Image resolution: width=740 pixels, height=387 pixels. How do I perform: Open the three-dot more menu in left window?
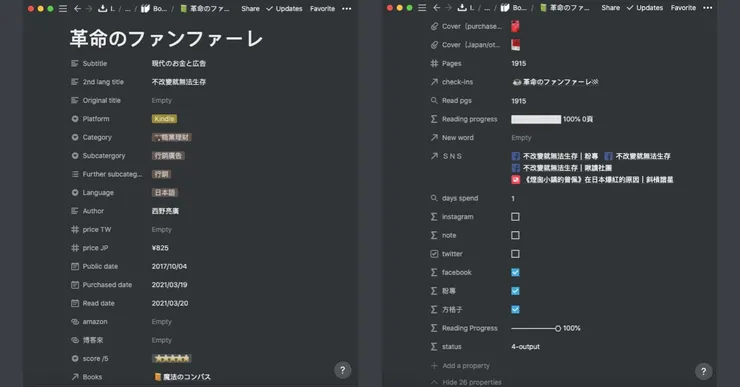[346, 8]
